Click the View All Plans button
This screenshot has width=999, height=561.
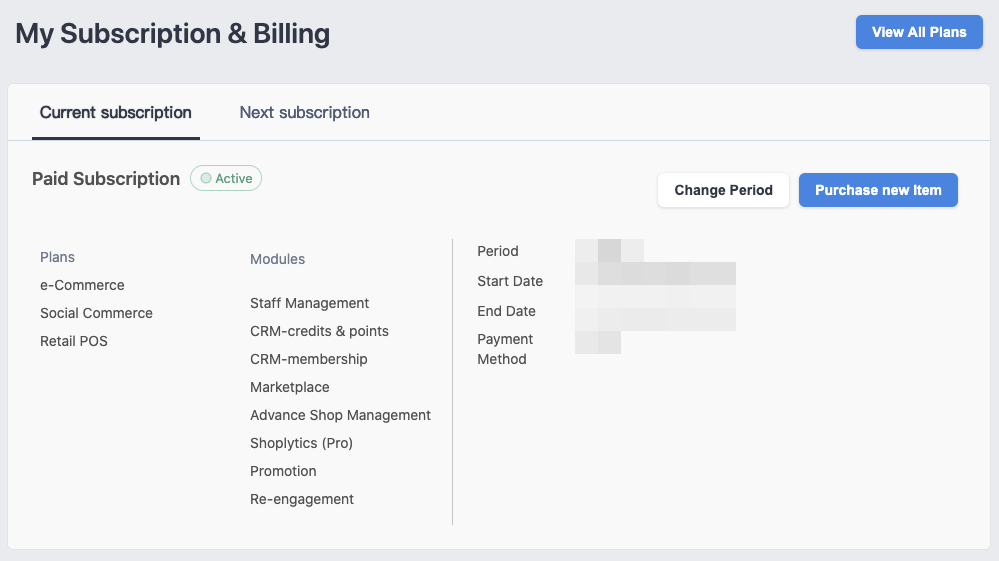919,32
